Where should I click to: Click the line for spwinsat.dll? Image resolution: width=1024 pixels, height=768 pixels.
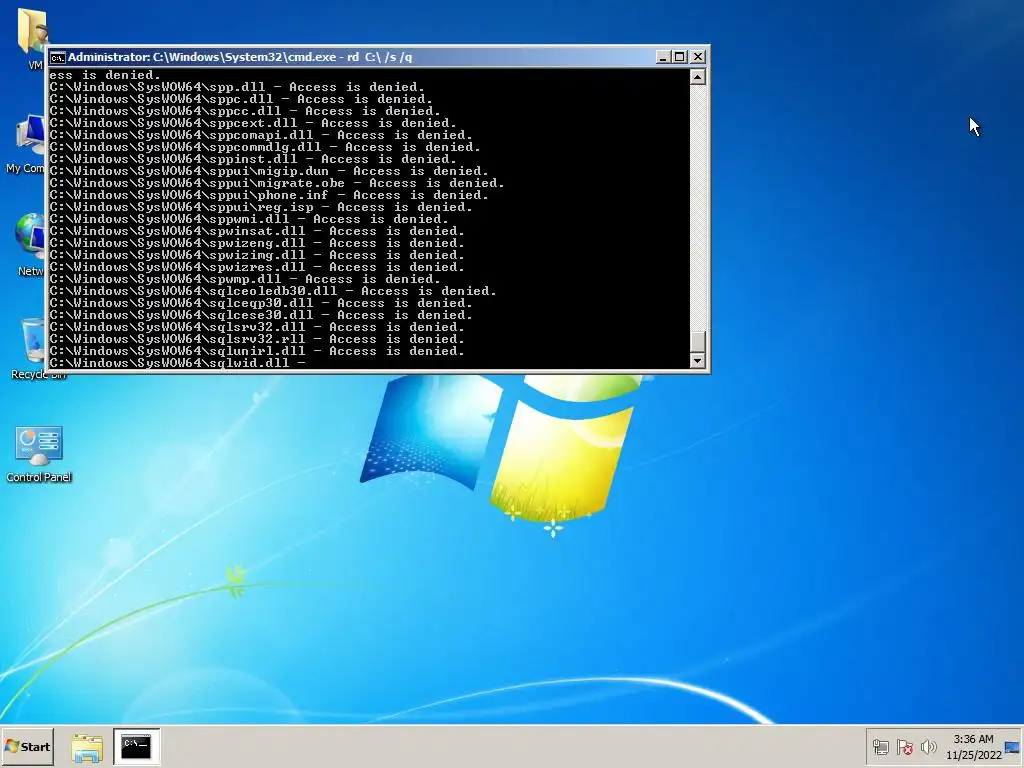[x=257, y=231]
